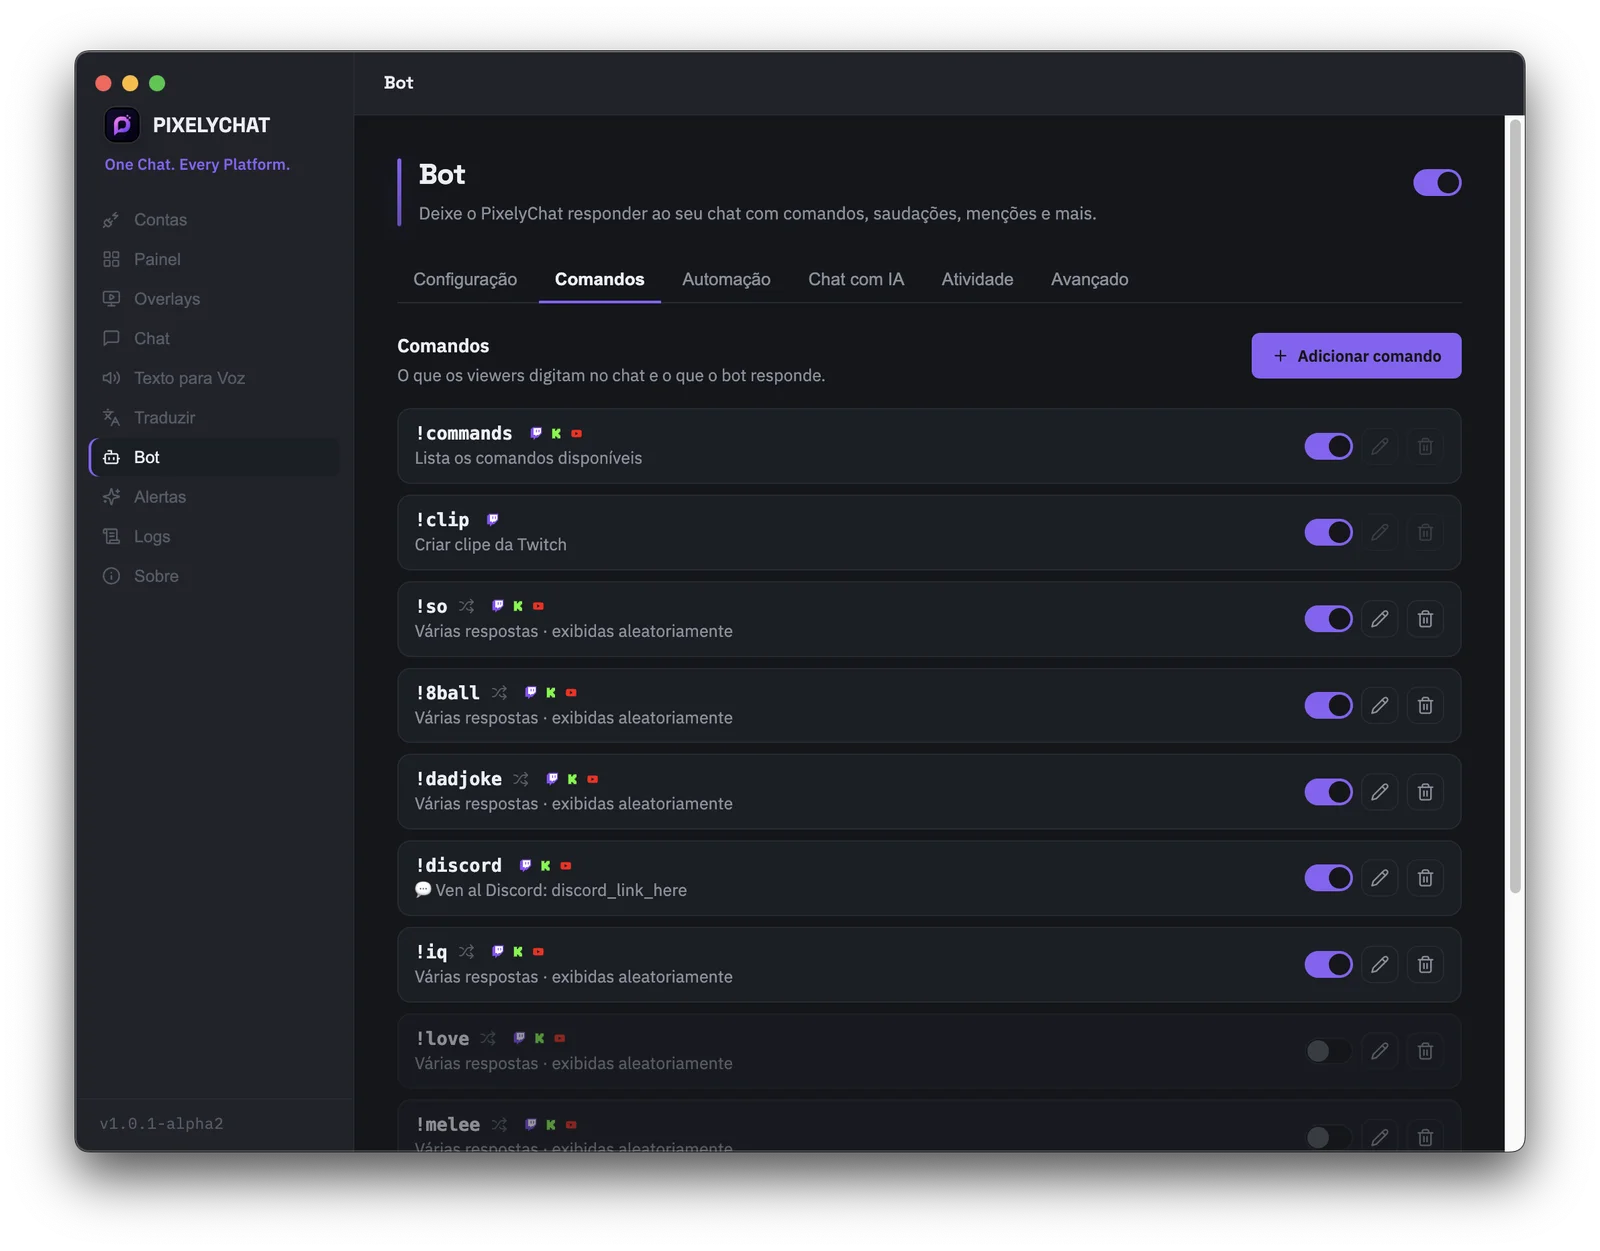Disable the !dadjoke command toggle
Viewport: 1600px width, 1251px height.
1328,792
